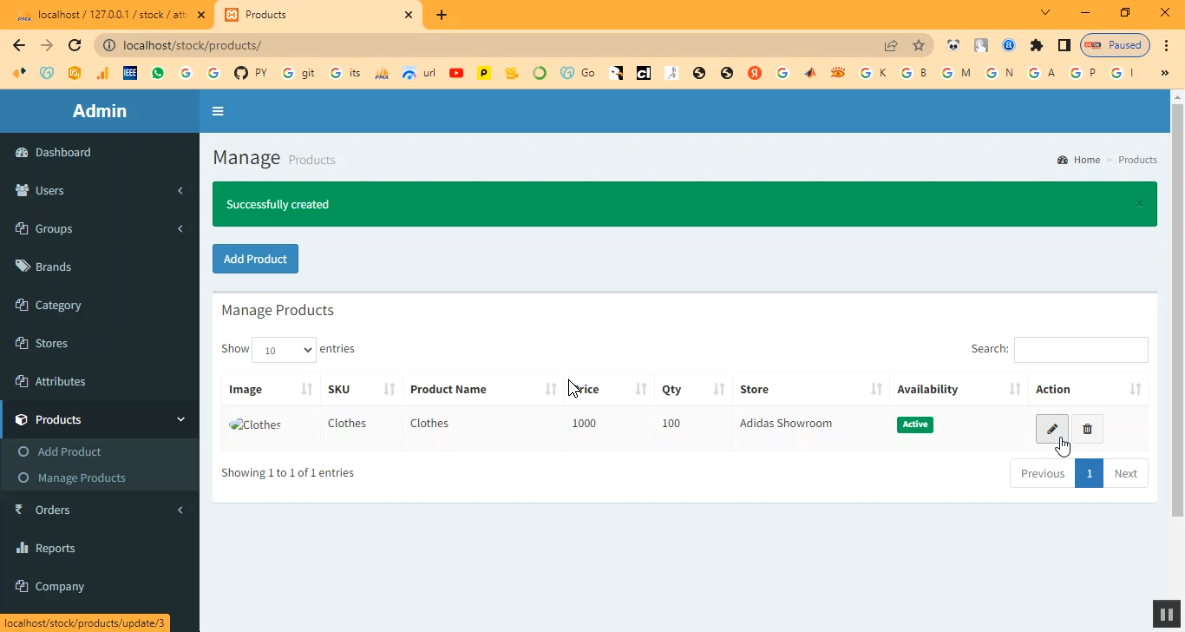Click the YouTube bookmark icon
This screenshot has height=632, width=1185.
456,73
